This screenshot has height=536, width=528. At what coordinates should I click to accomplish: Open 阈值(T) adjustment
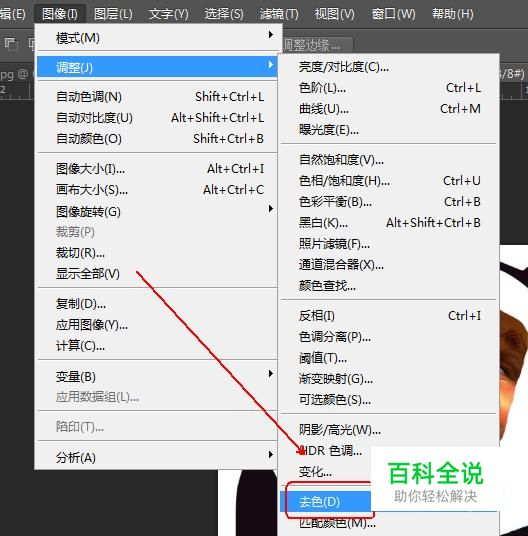click(x=388, y=358)
